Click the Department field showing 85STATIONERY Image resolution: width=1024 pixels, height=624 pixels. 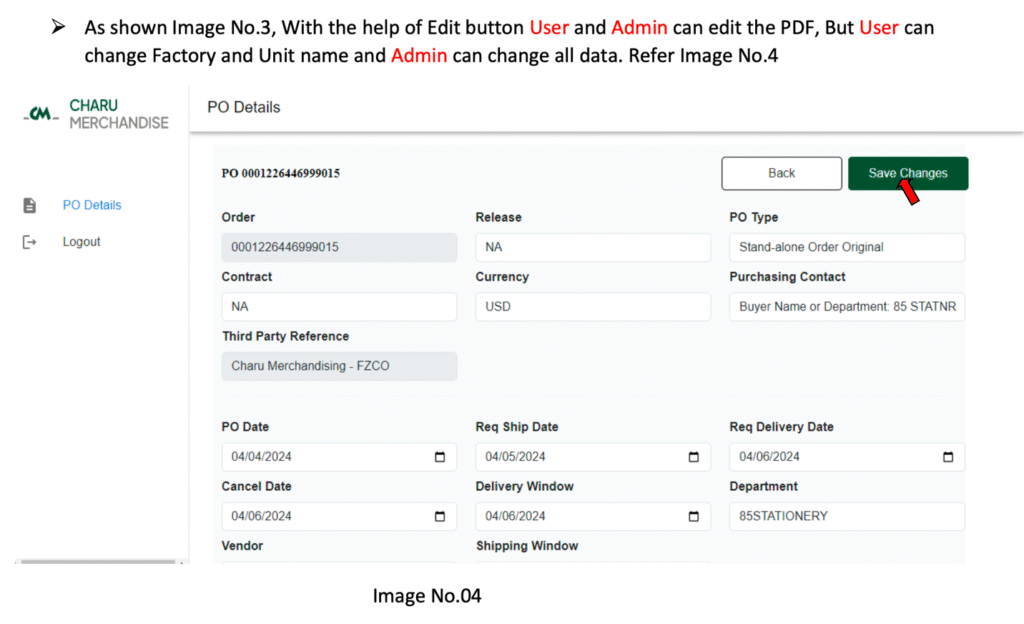tap(846, 517)
